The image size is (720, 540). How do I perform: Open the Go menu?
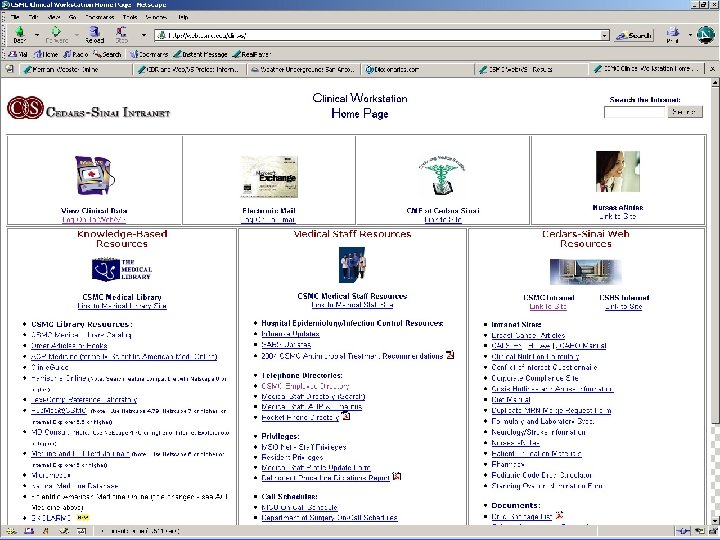[x=73, y=17]
